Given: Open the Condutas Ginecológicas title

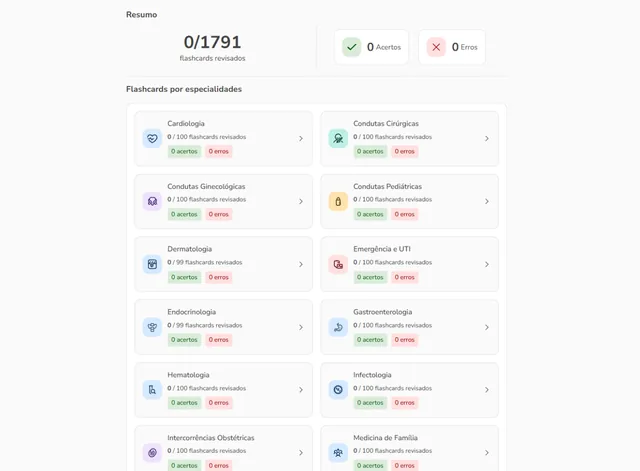Looking at the screenshot, I should [206, 186].
